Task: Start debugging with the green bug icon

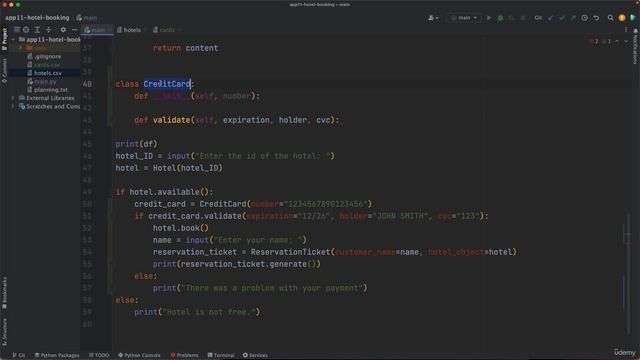Action: pyautogui.click(x=500, y=18)
